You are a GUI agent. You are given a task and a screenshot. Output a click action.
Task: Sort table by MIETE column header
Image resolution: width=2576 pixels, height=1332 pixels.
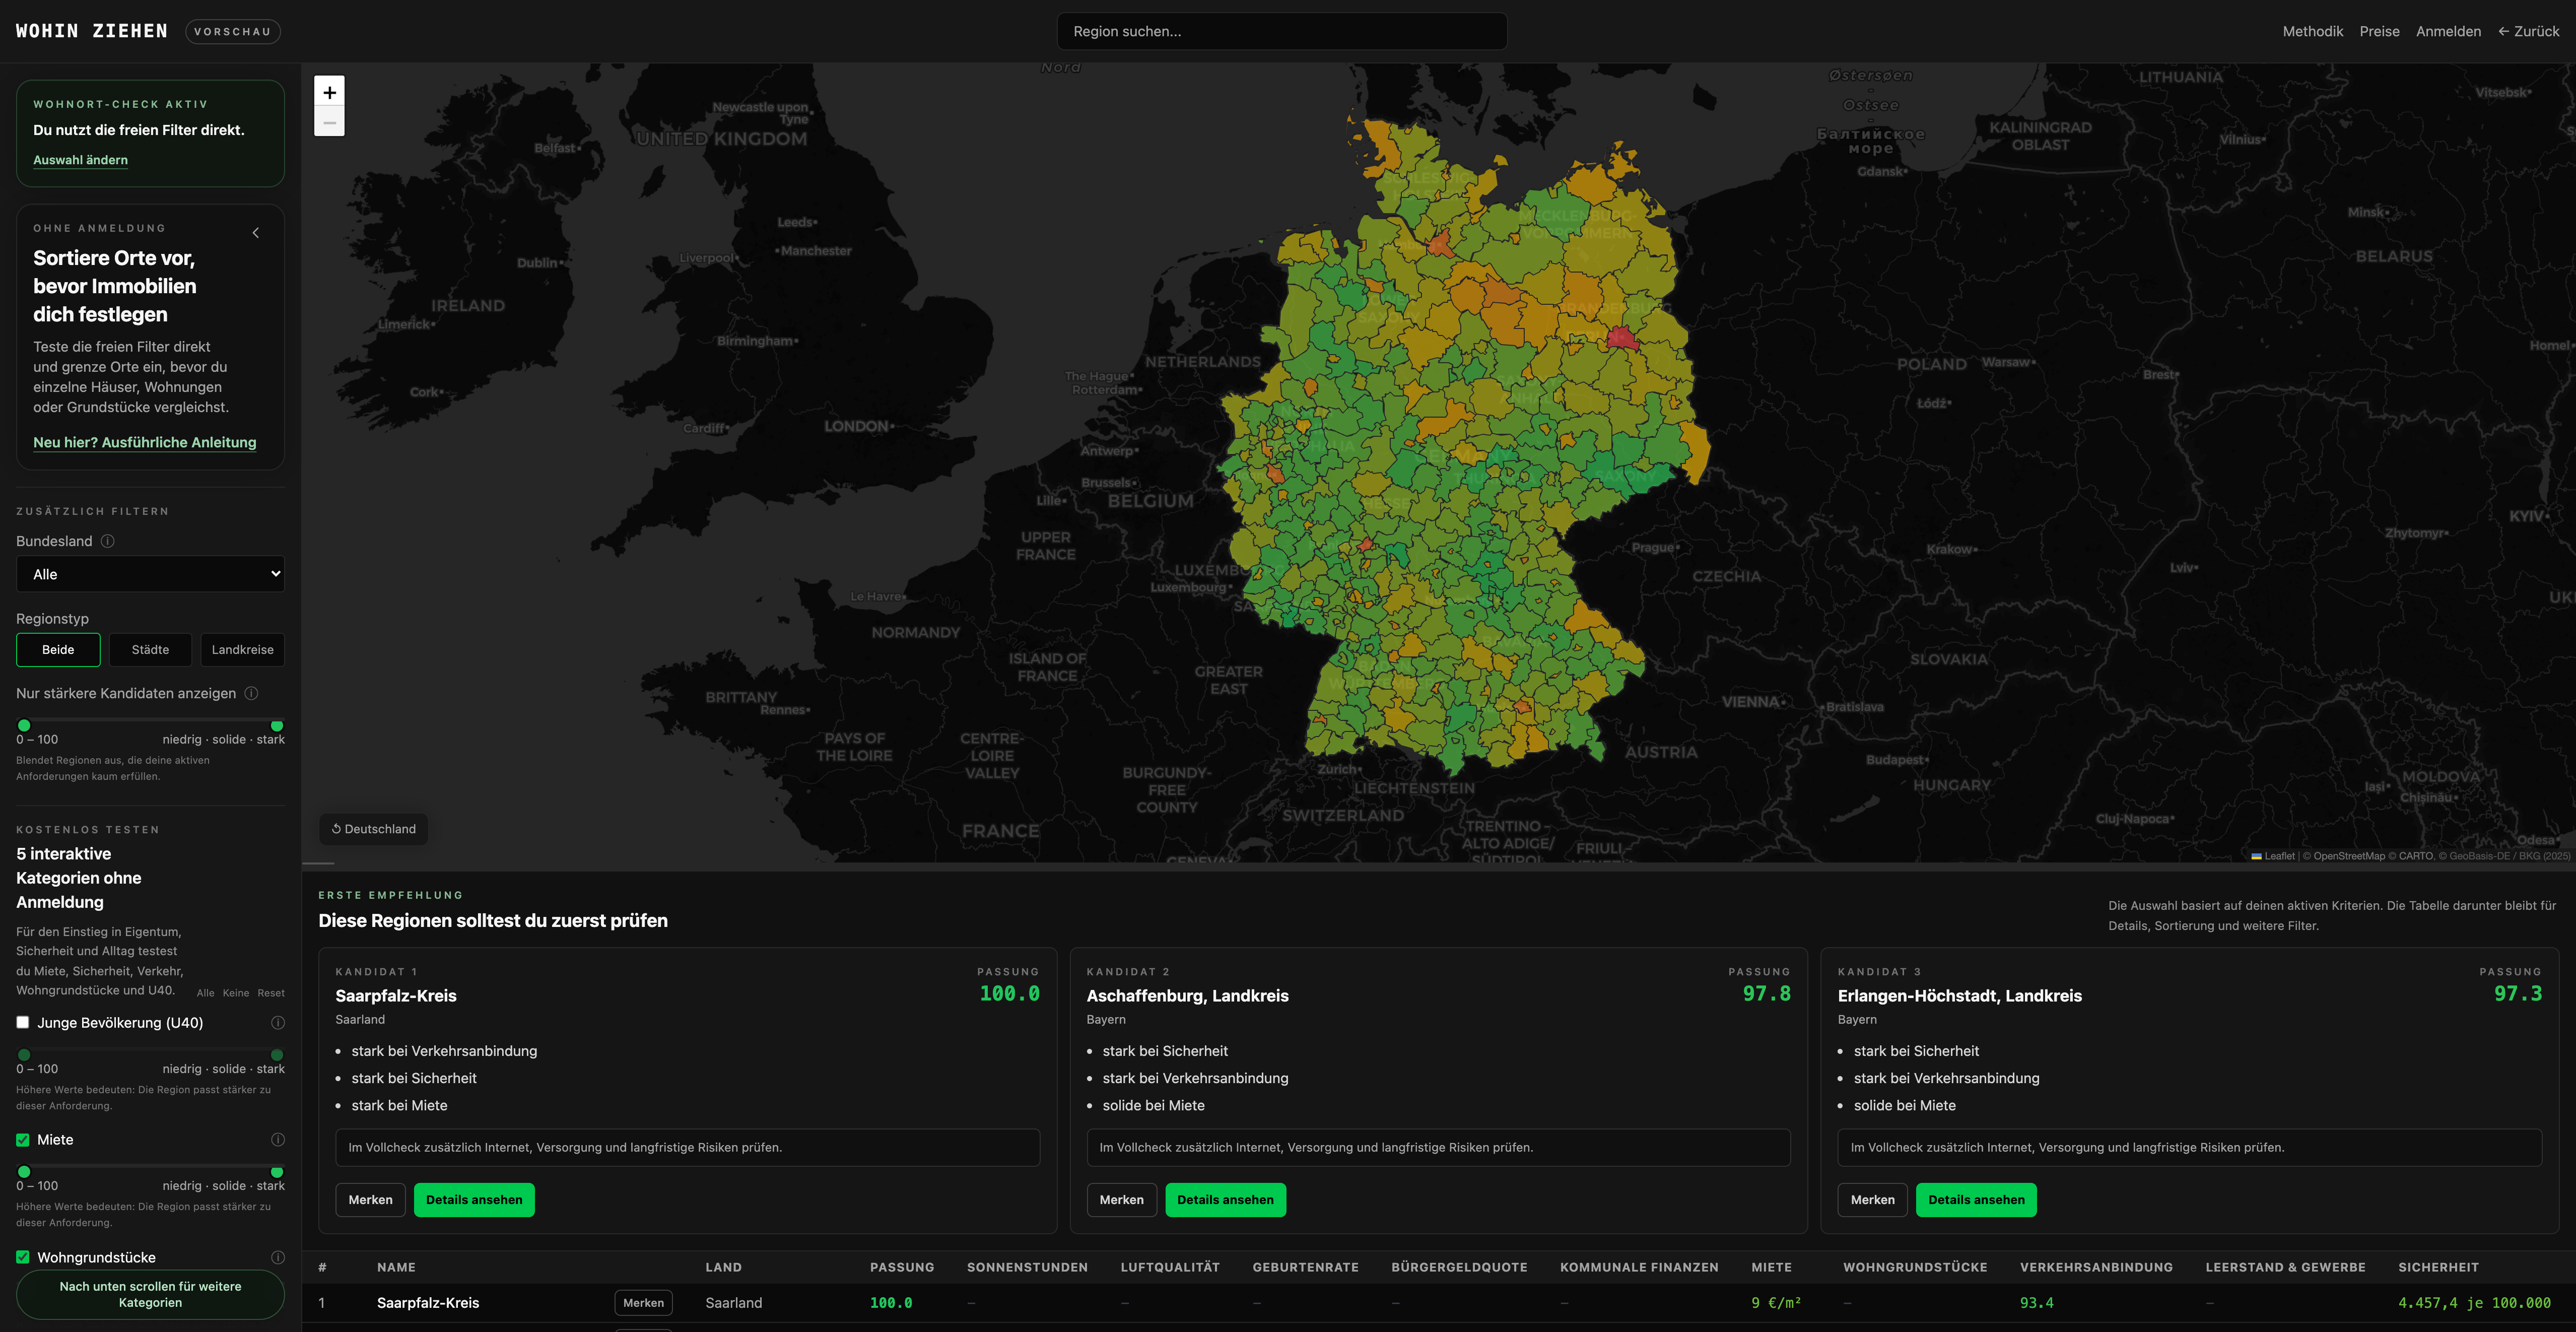coord(1771,1267)
